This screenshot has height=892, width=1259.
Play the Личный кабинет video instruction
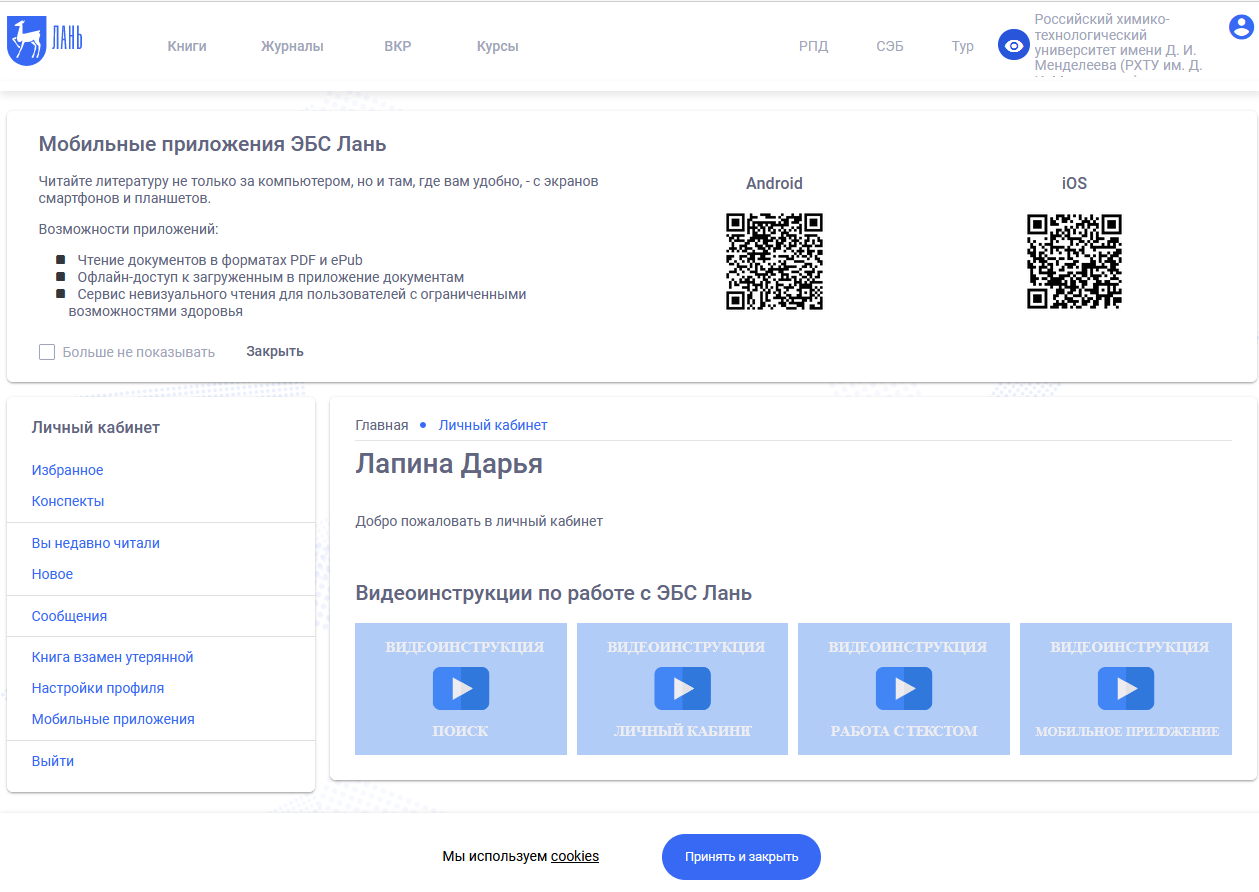(x=682, y=688)
